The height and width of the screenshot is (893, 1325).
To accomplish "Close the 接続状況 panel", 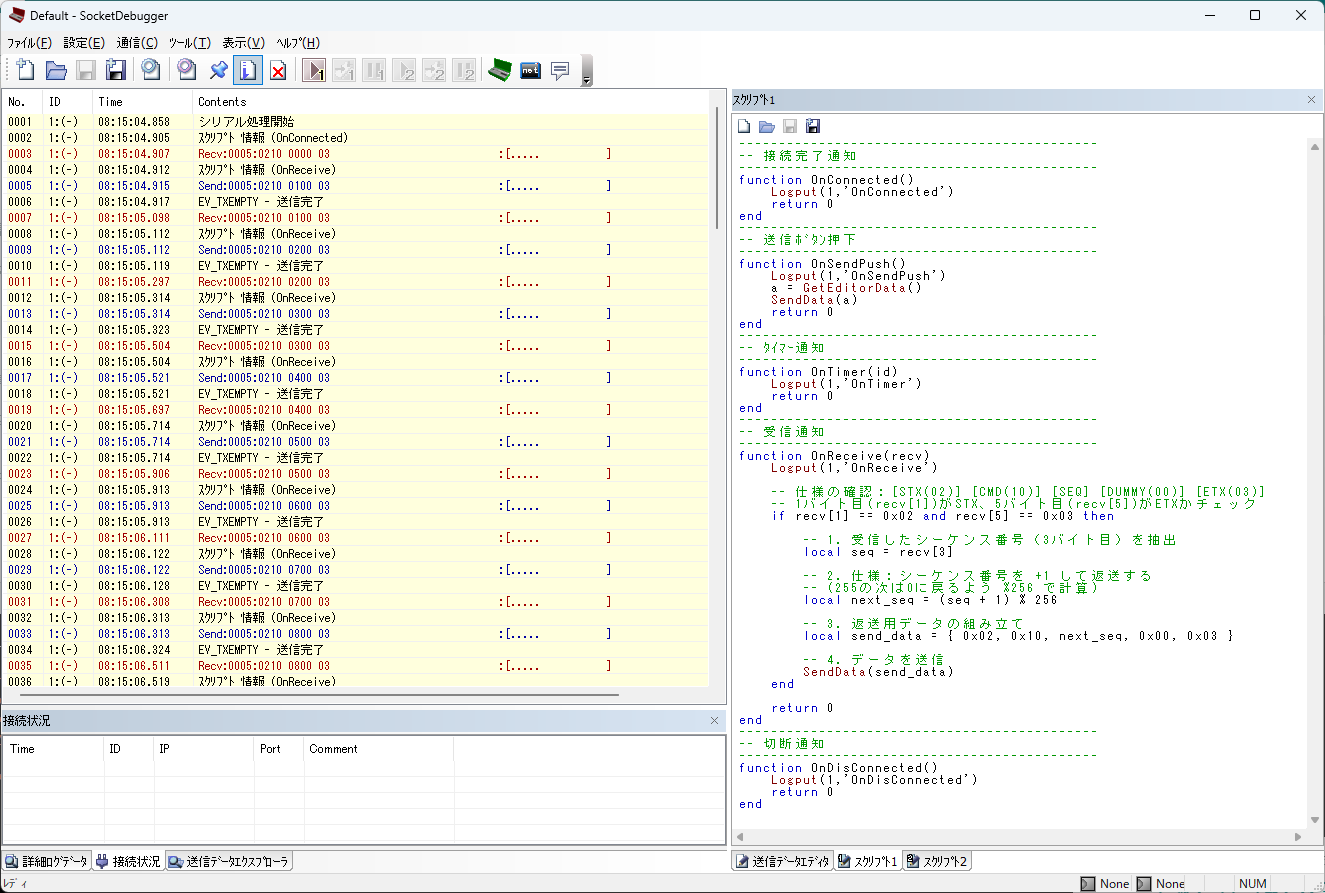I will (x=714, y=720).
